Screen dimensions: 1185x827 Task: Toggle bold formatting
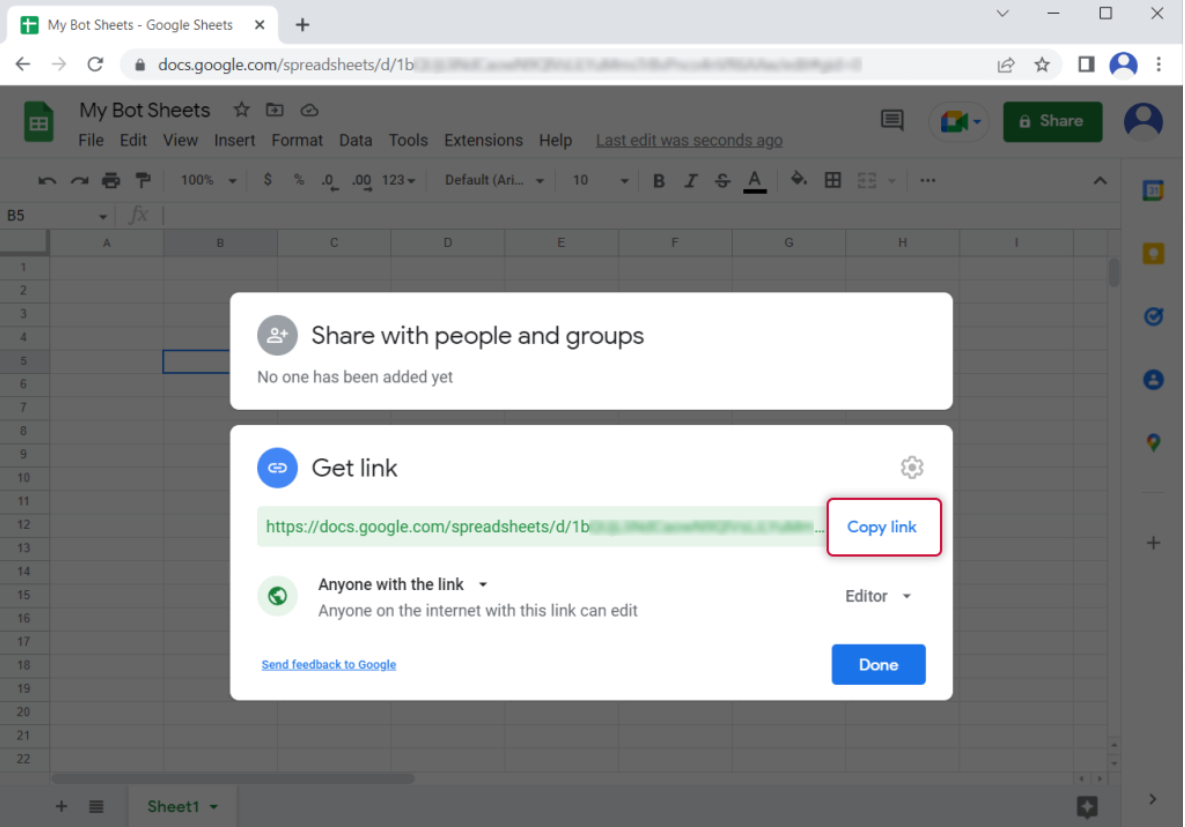pyautogui.click(x=658, y=181)
